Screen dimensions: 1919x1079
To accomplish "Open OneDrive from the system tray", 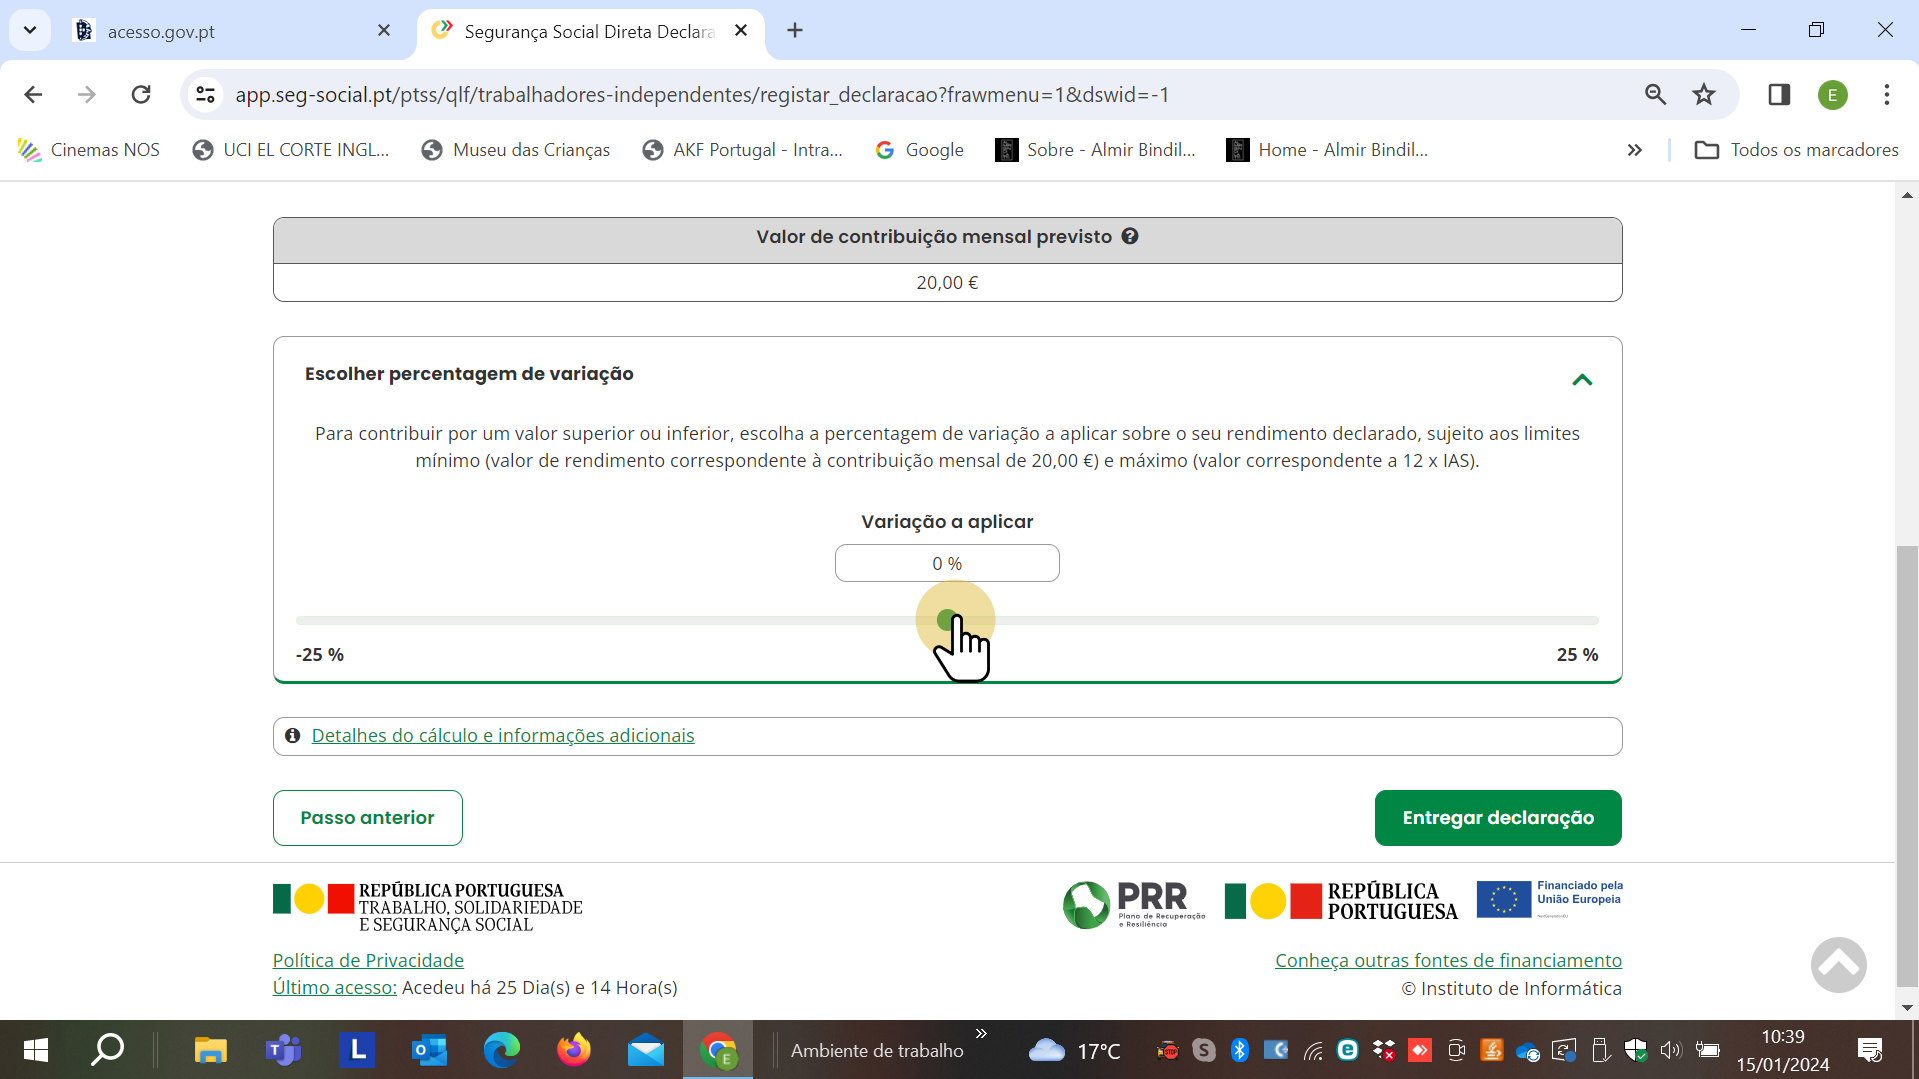I will click(1528, 1050).
